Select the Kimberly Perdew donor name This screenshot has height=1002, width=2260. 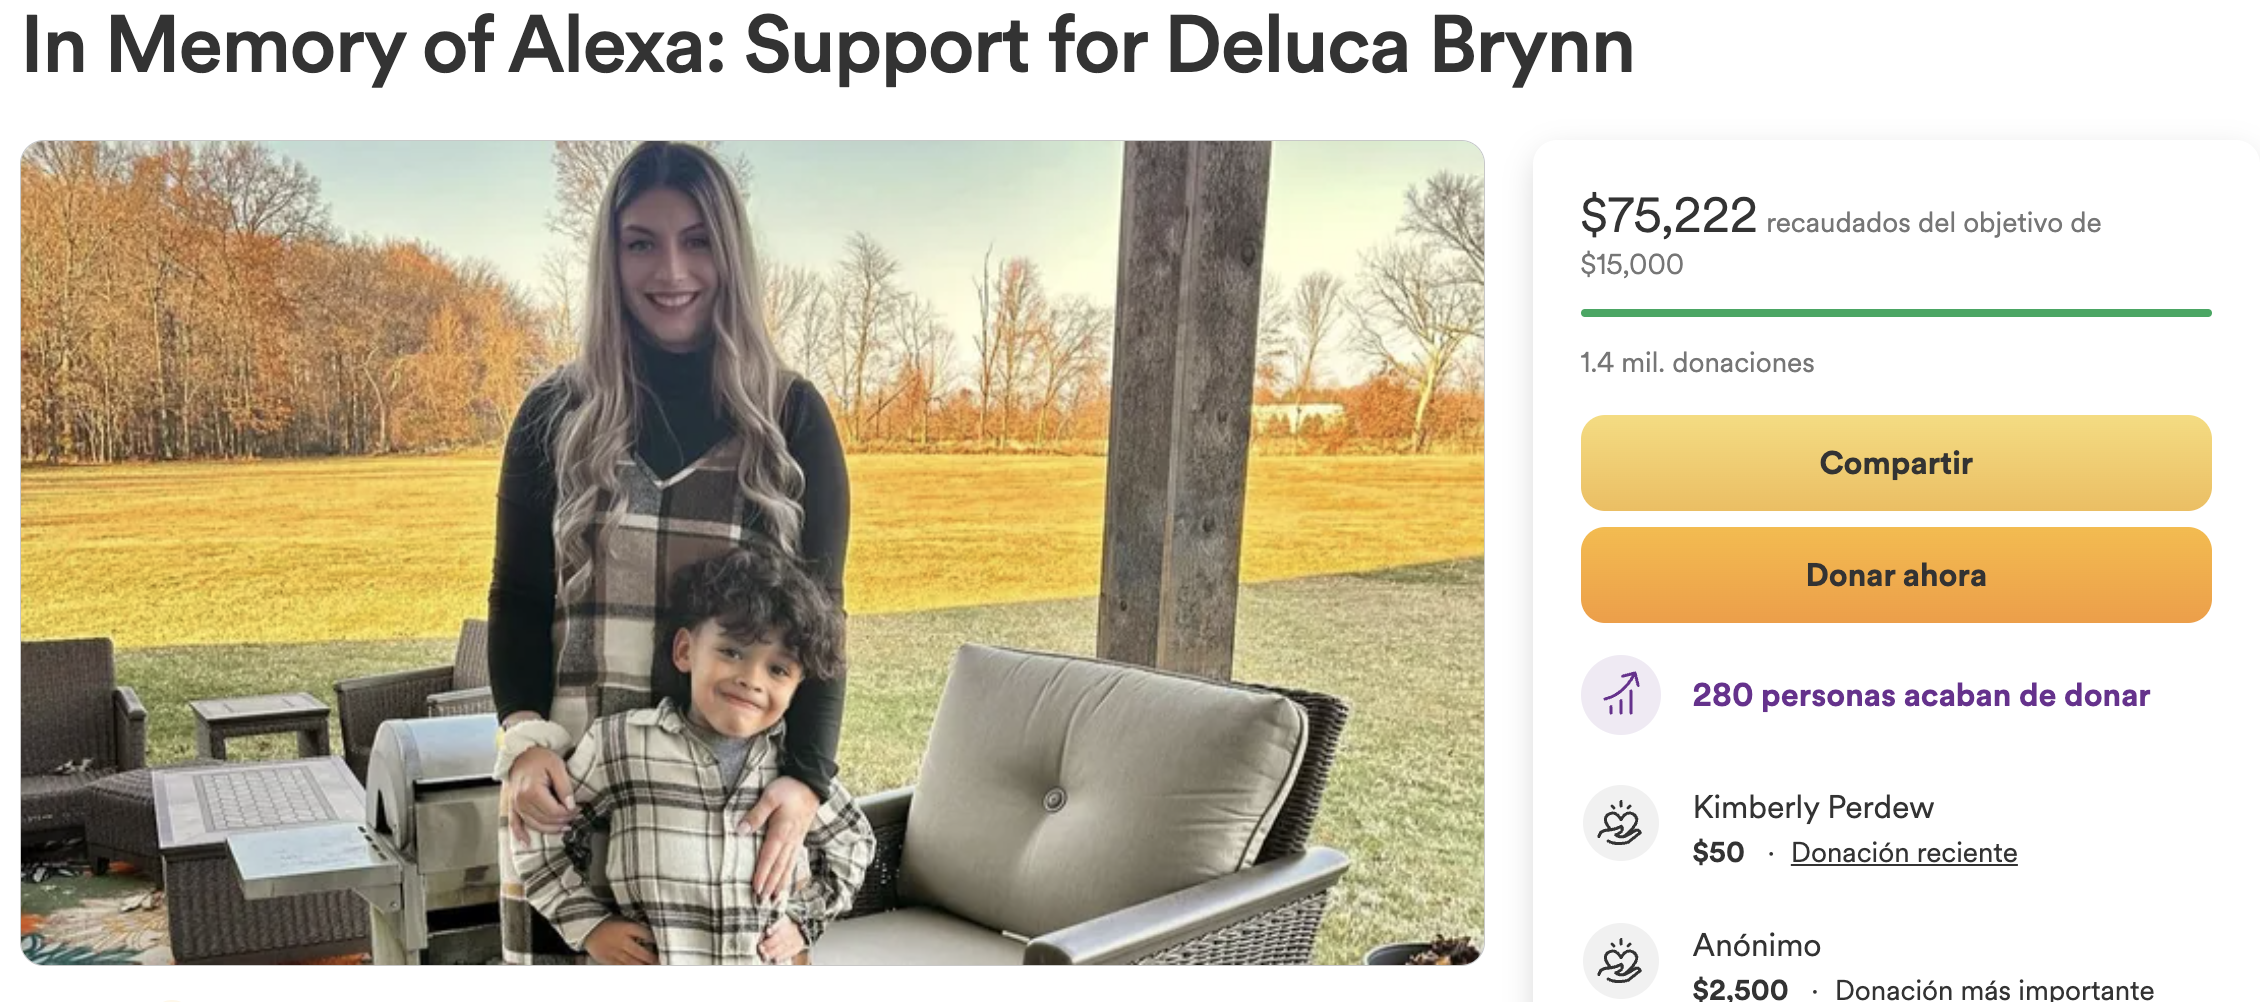1813,807
